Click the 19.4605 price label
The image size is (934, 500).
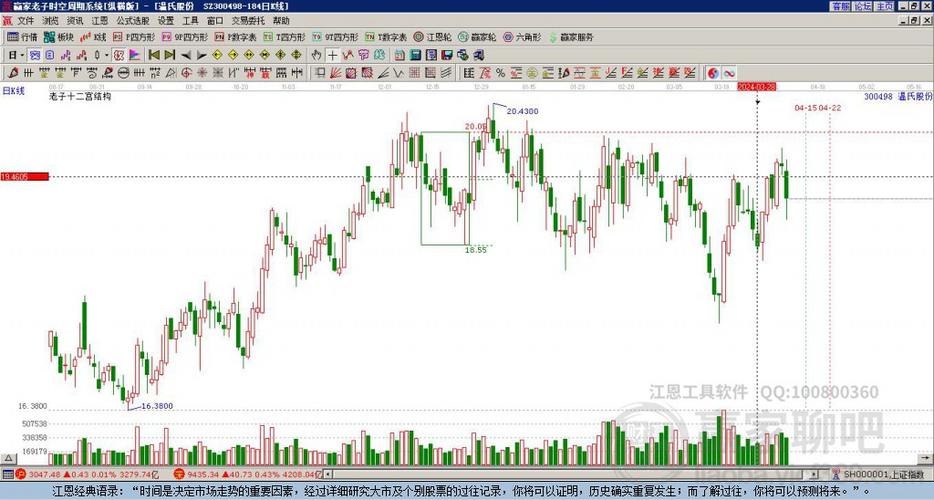click(x=24, y=176)
